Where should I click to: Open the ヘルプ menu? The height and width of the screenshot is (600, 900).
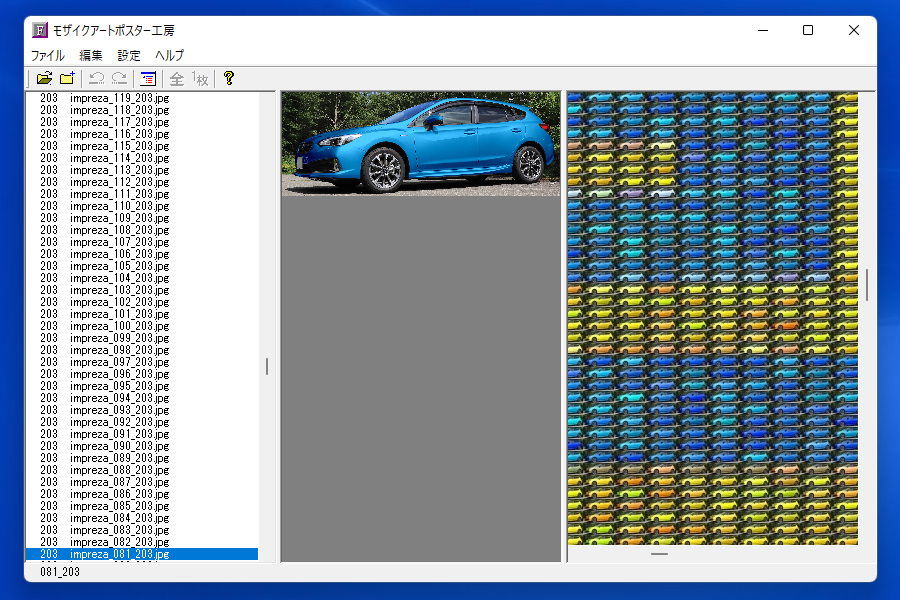[x=169, y=56]
